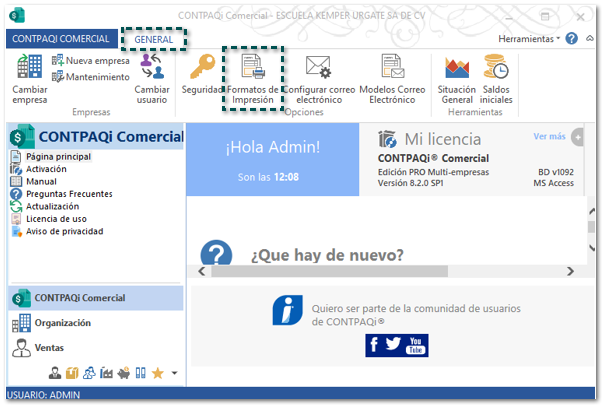Image resolution: width=605 pixels, height=408 pixels.
Task: Open the Herramientas dropdown menu
Action: pyautogui.click(x=528, y=39)
